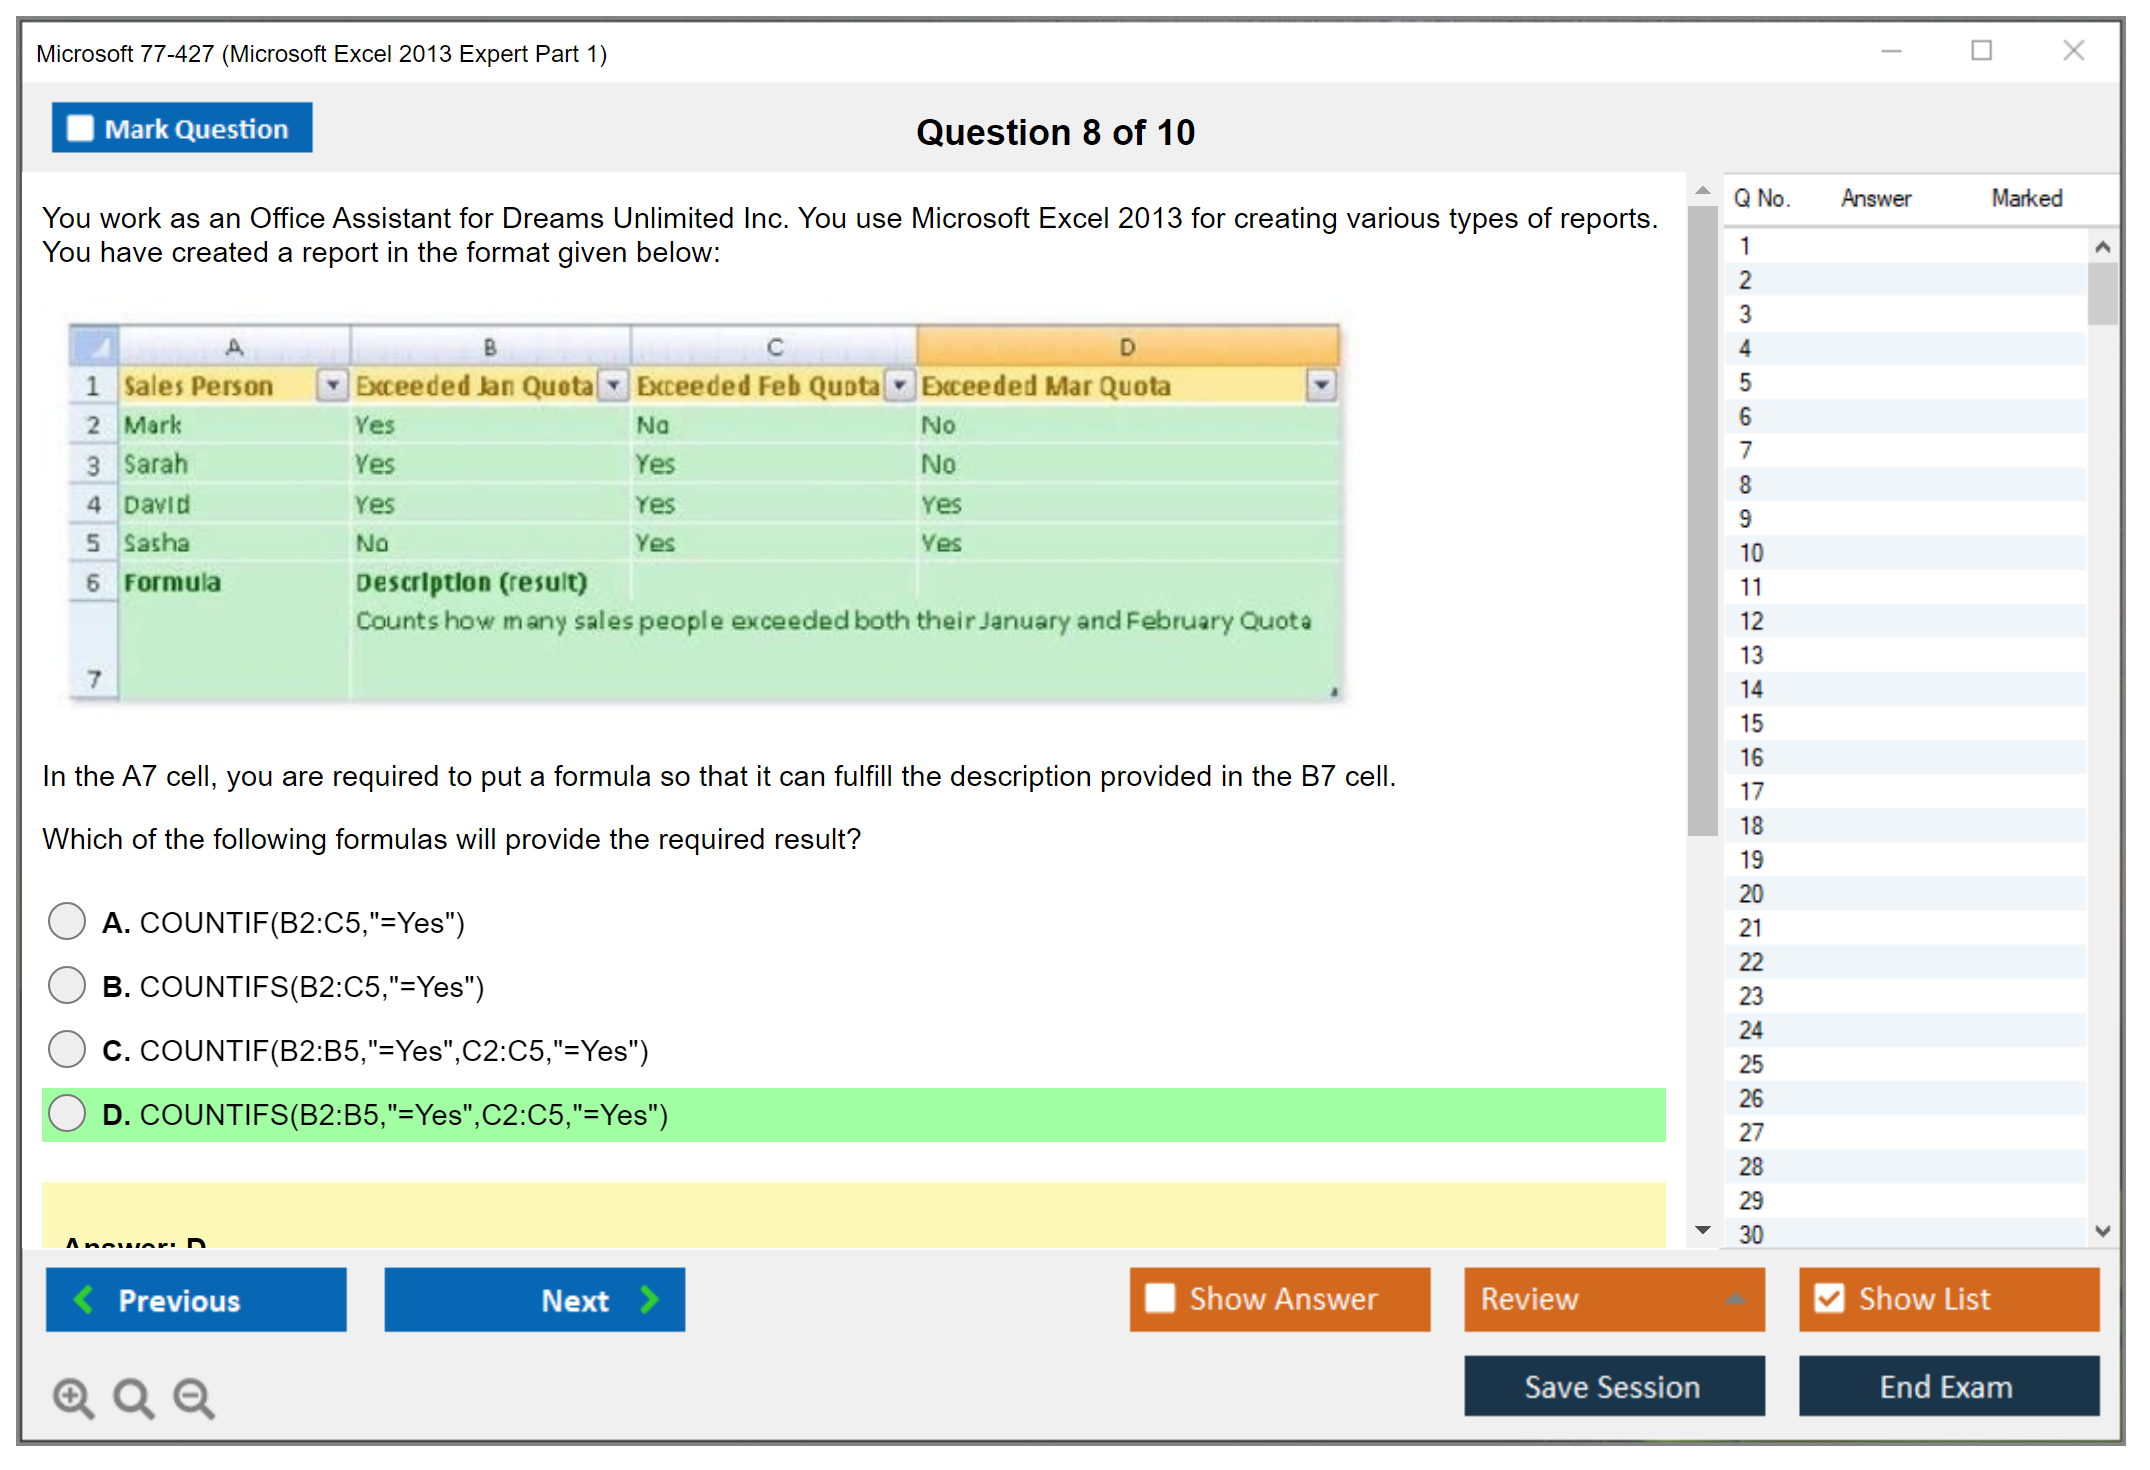Click the zoom out magnifier icon
The height and width of the screenshot is (1470, 2150).
pos(193,1397)
